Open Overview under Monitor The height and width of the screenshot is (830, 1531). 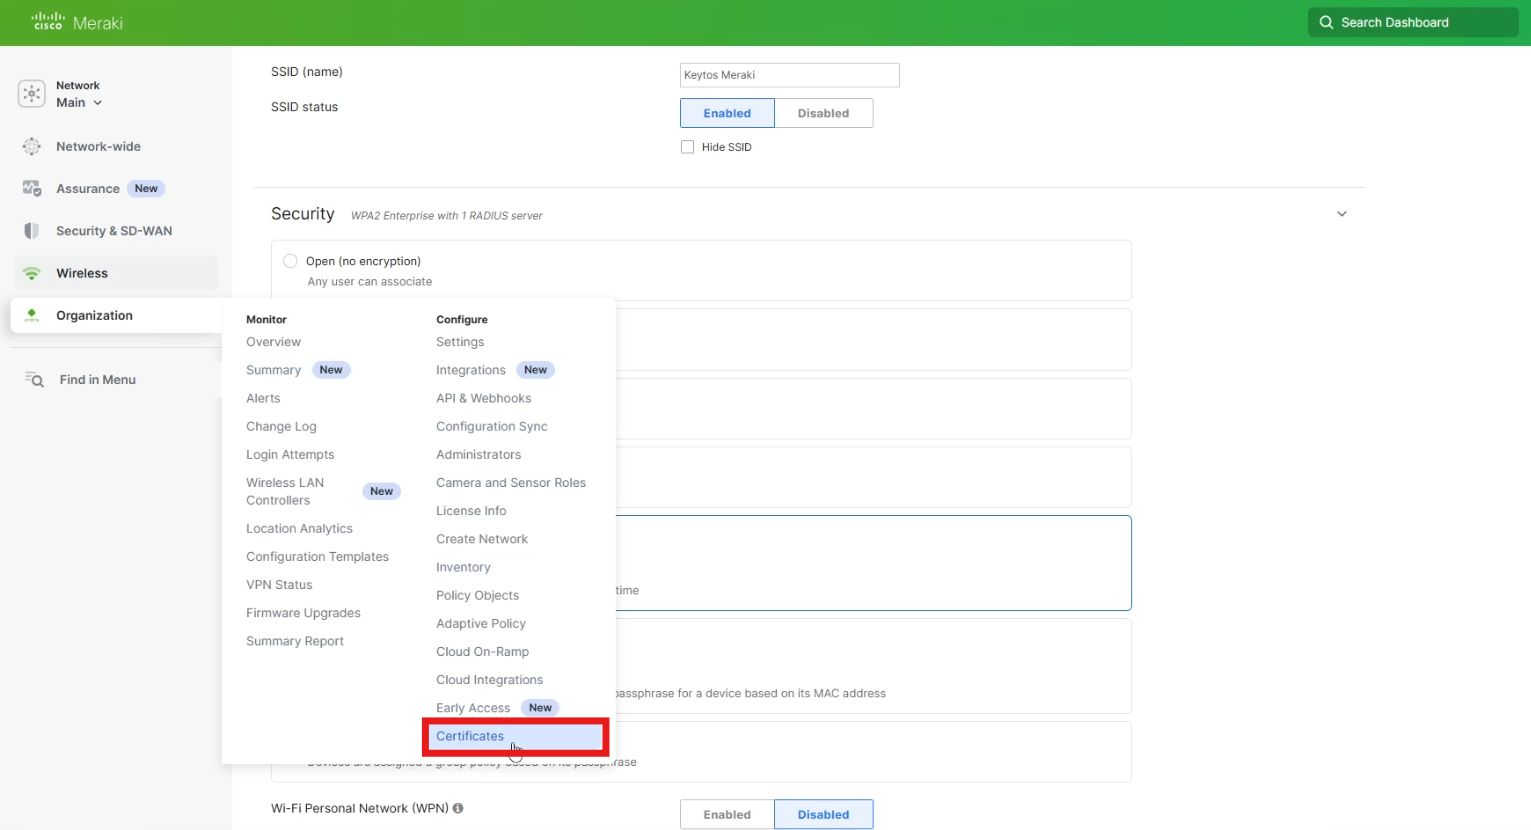click(x=273, y=342)
